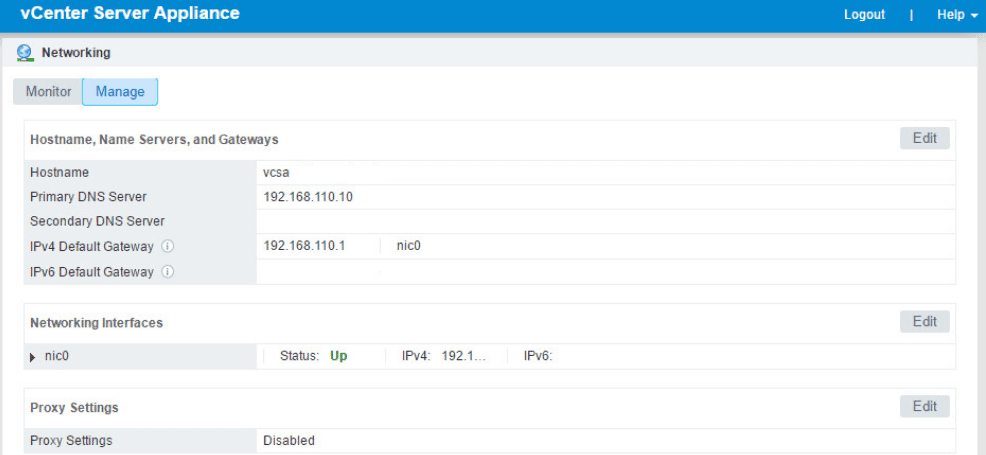Click the Hostname, Name Servers, and Gateways heading
986x455 pixels.
click(154, 140)
